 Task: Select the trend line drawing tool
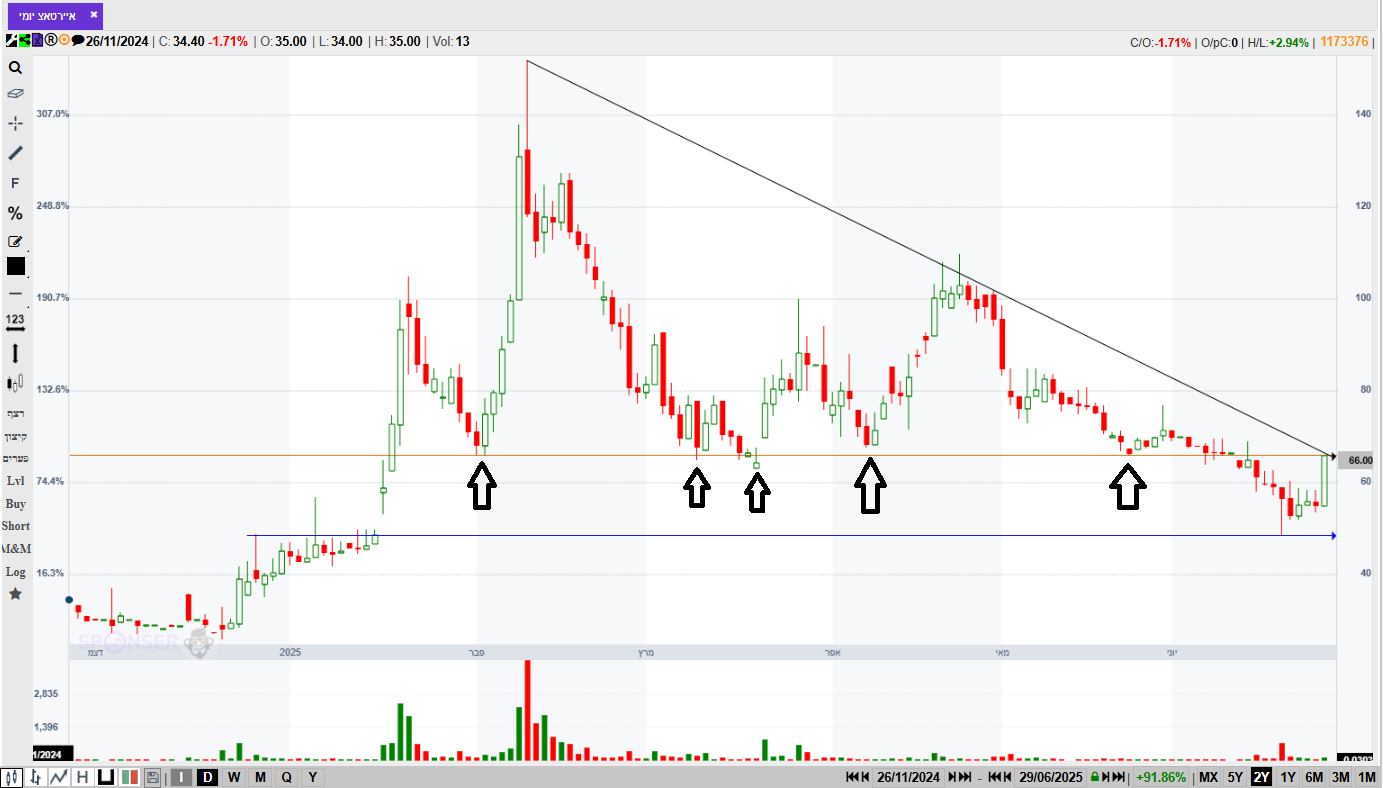(x=15, y=153)
